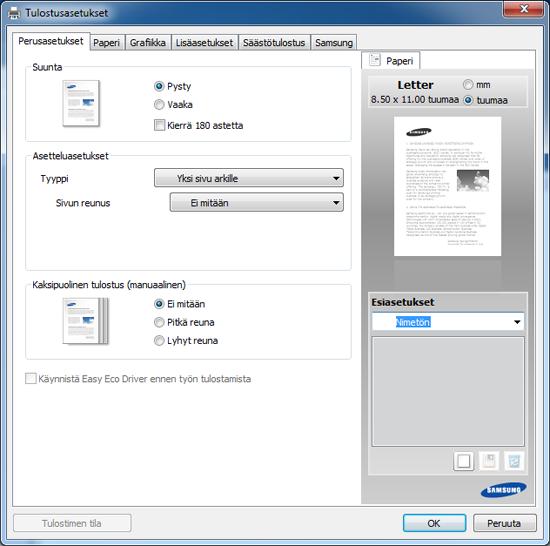Expand the Sivun reunus dropdown
This screenshot has width=550, height=546.
coord(256,202)
